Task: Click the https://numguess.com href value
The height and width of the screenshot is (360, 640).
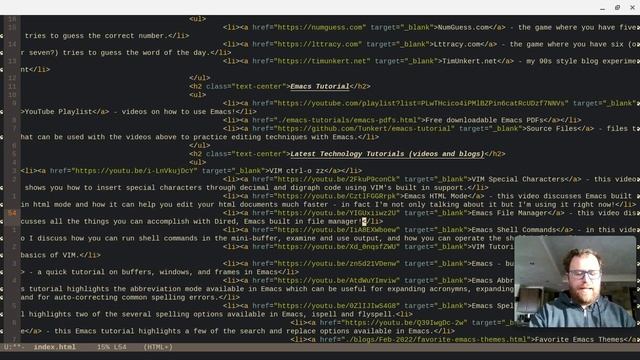Action: (320, 27)
